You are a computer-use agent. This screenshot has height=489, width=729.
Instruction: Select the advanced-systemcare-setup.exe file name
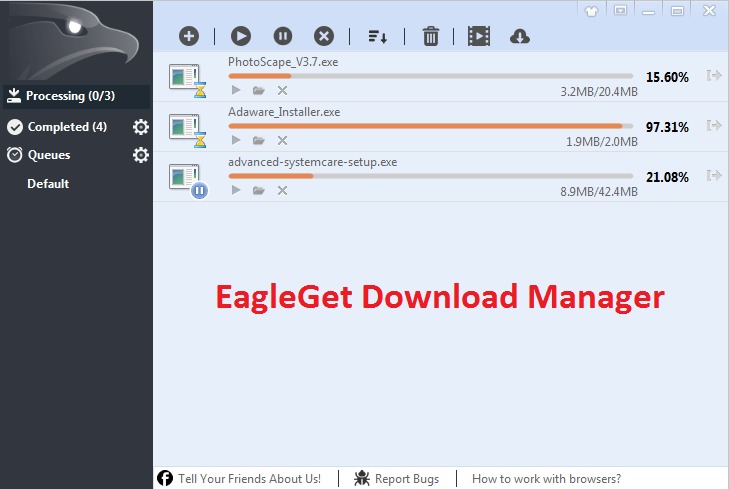tap(312, 162)
